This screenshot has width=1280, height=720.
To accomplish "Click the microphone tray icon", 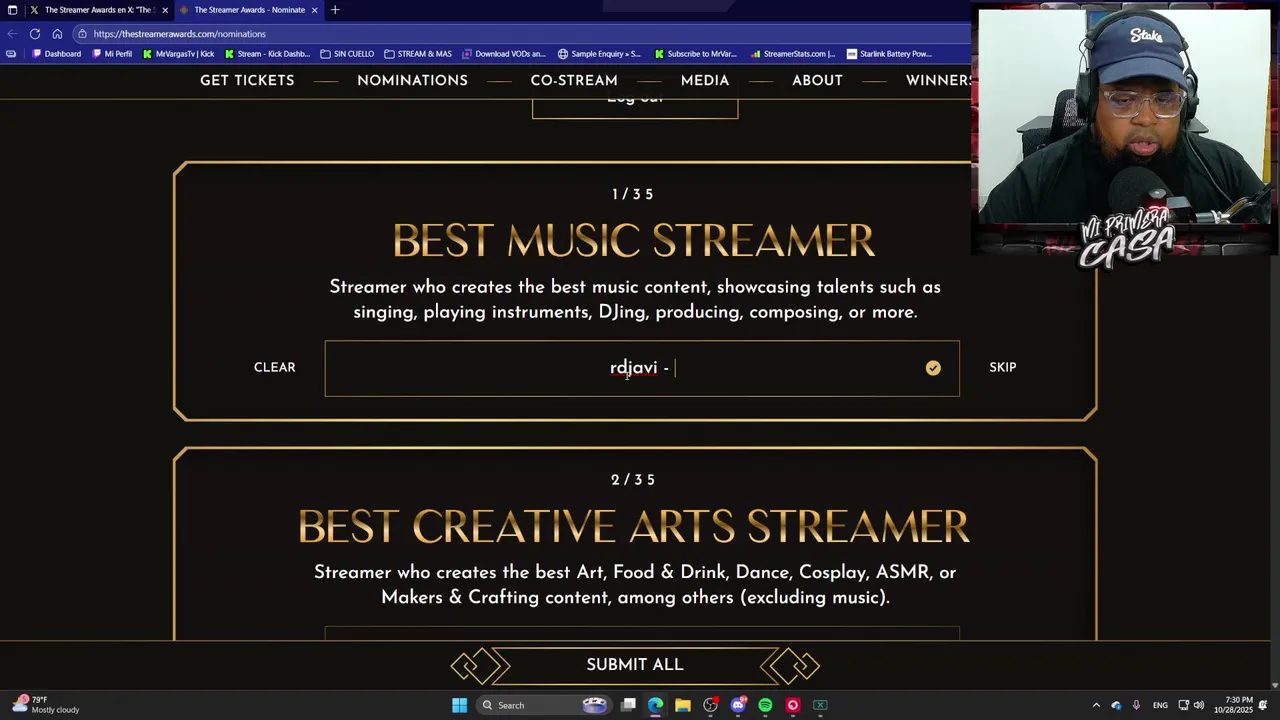I will [x=1135, y=705].
